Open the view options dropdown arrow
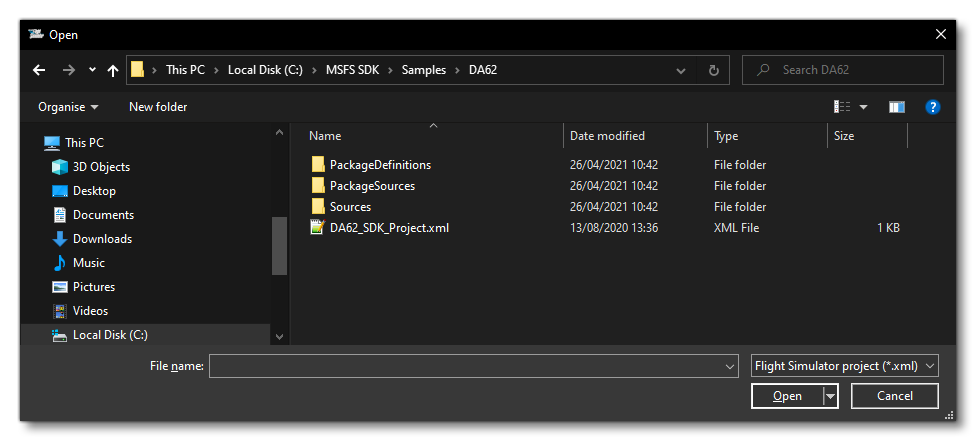976x441 pixels. [863, 107]
